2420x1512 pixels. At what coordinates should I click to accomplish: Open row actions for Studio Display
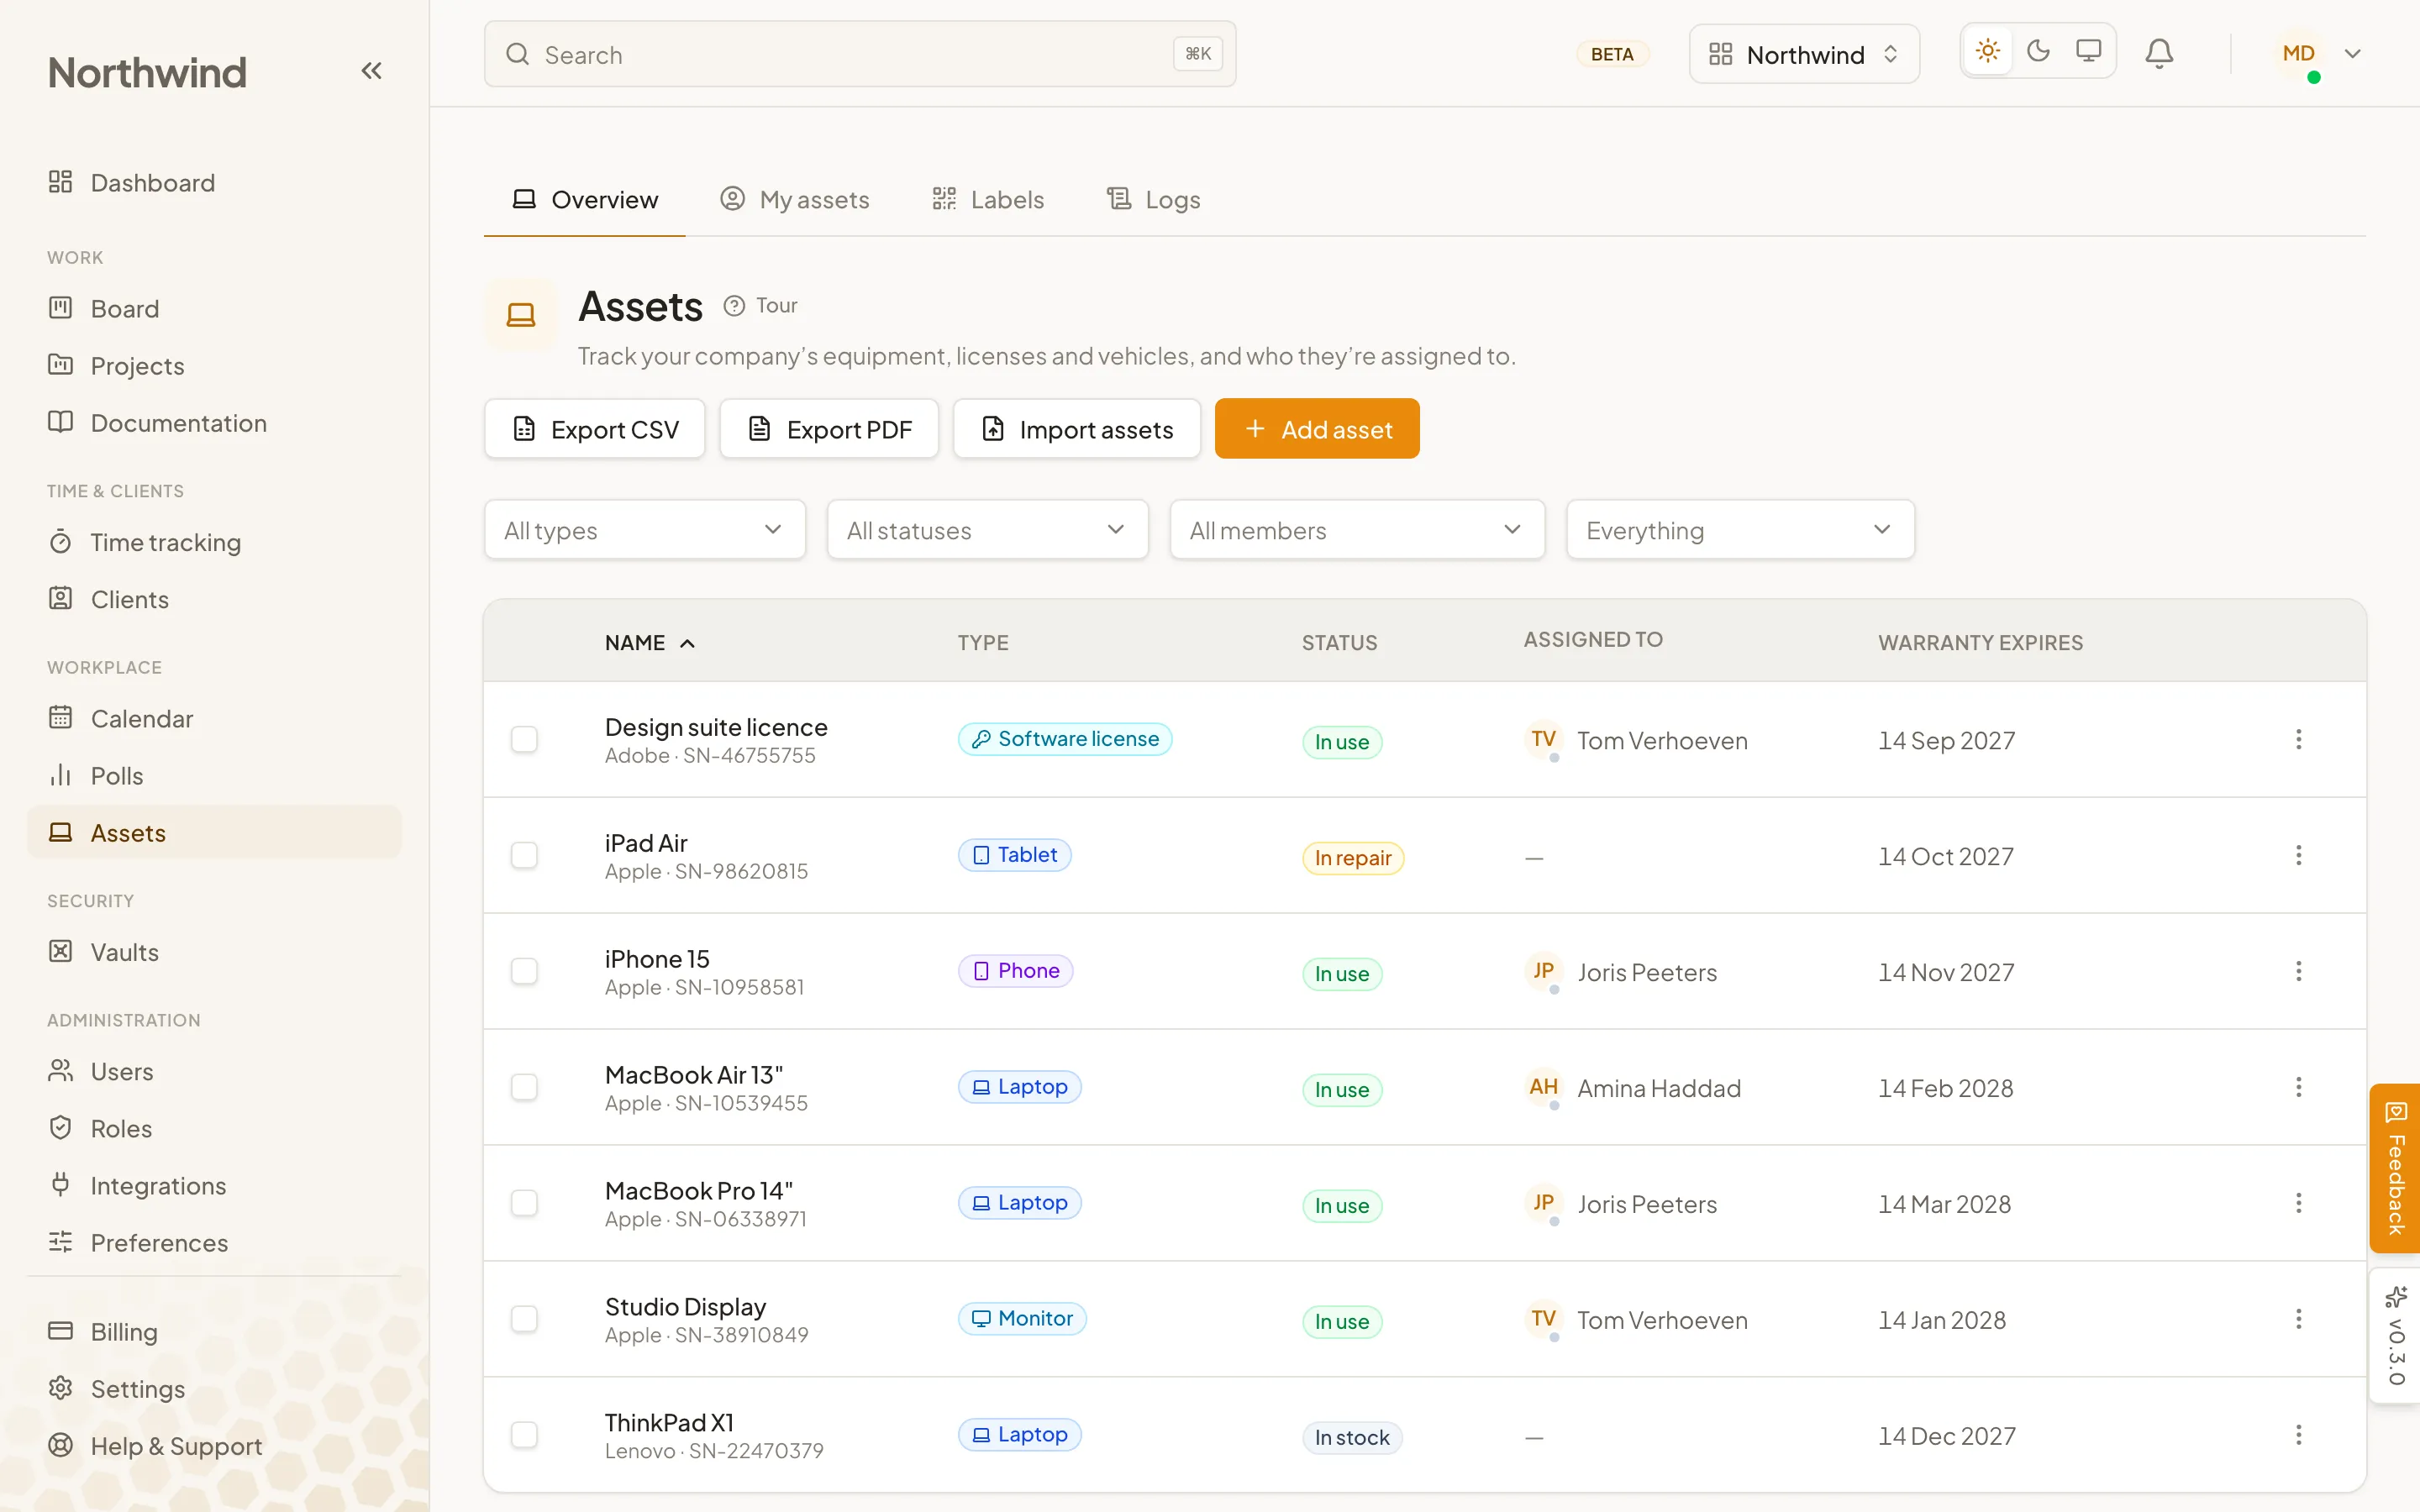point(2299,1319)
